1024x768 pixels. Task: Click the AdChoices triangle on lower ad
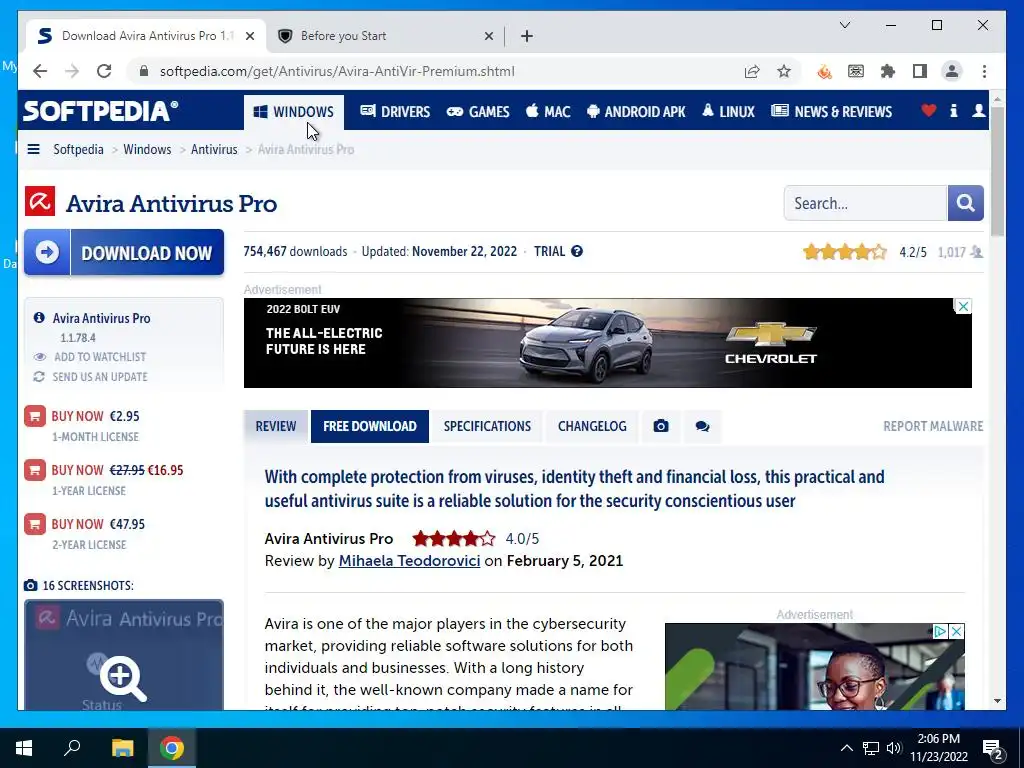tap(940, 632)
